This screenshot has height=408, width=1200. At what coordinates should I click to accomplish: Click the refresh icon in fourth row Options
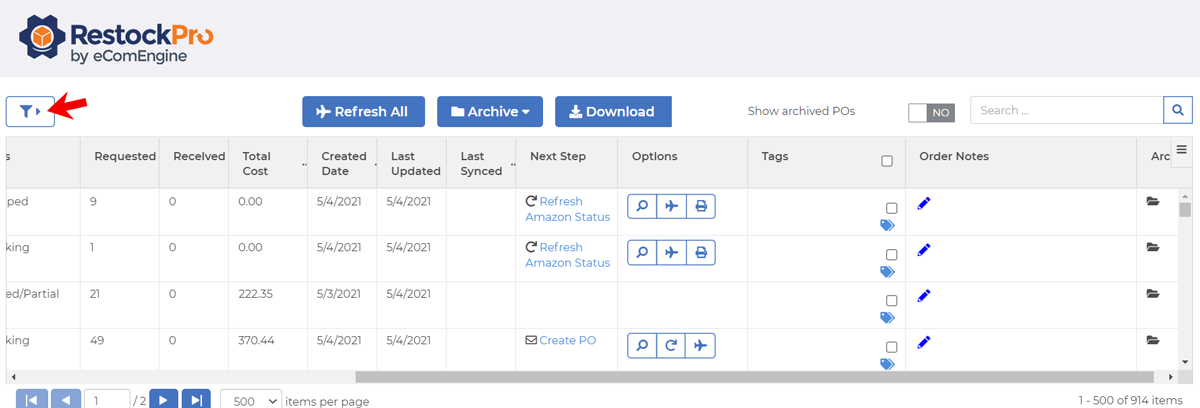pos(671,345)
